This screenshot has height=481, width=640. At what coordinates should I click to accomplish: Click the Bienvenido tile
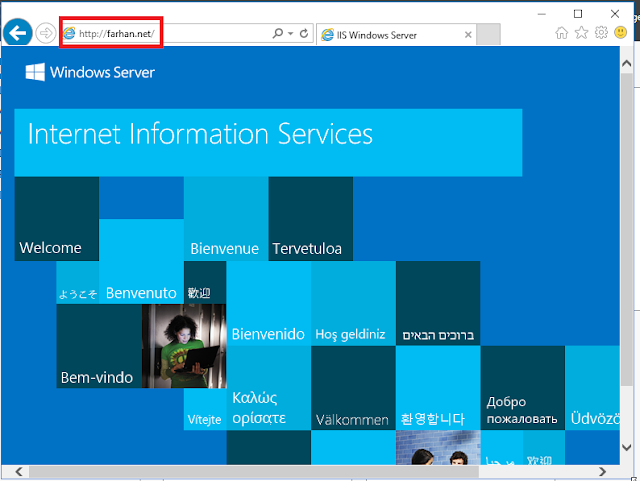pyautogui.click(x=269, y=303)
